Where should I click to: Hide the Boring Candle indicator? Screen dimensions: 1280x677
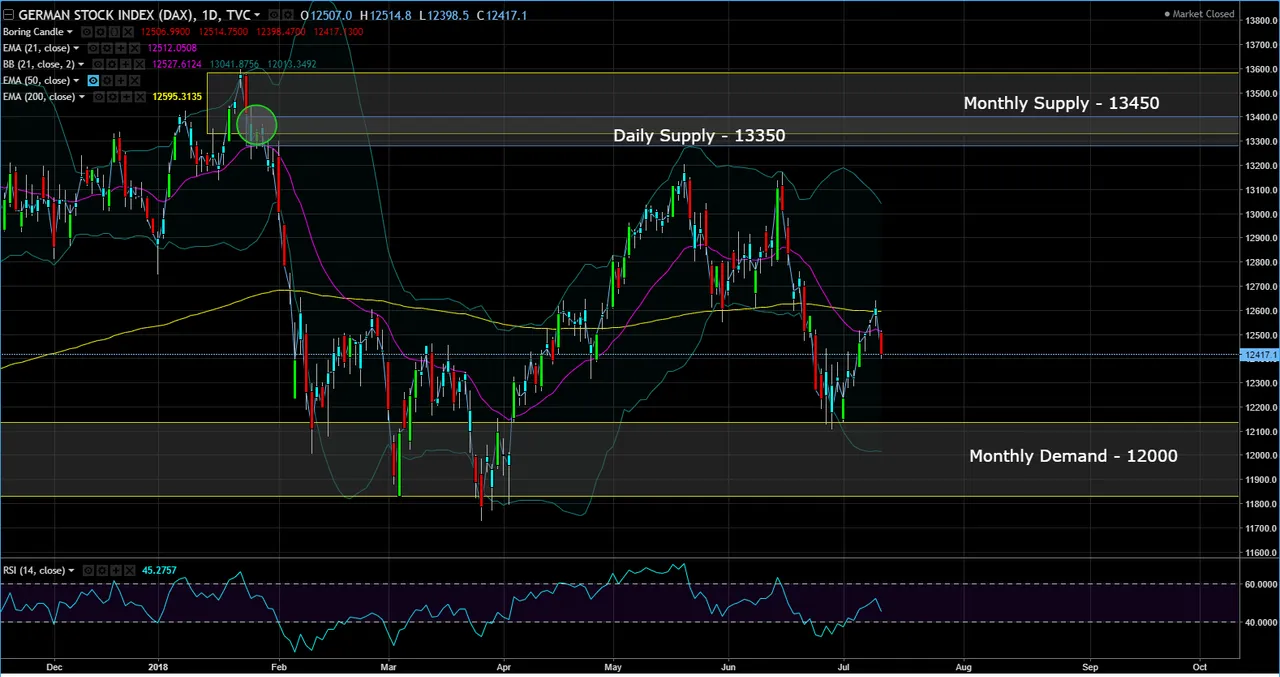[87, 32]
